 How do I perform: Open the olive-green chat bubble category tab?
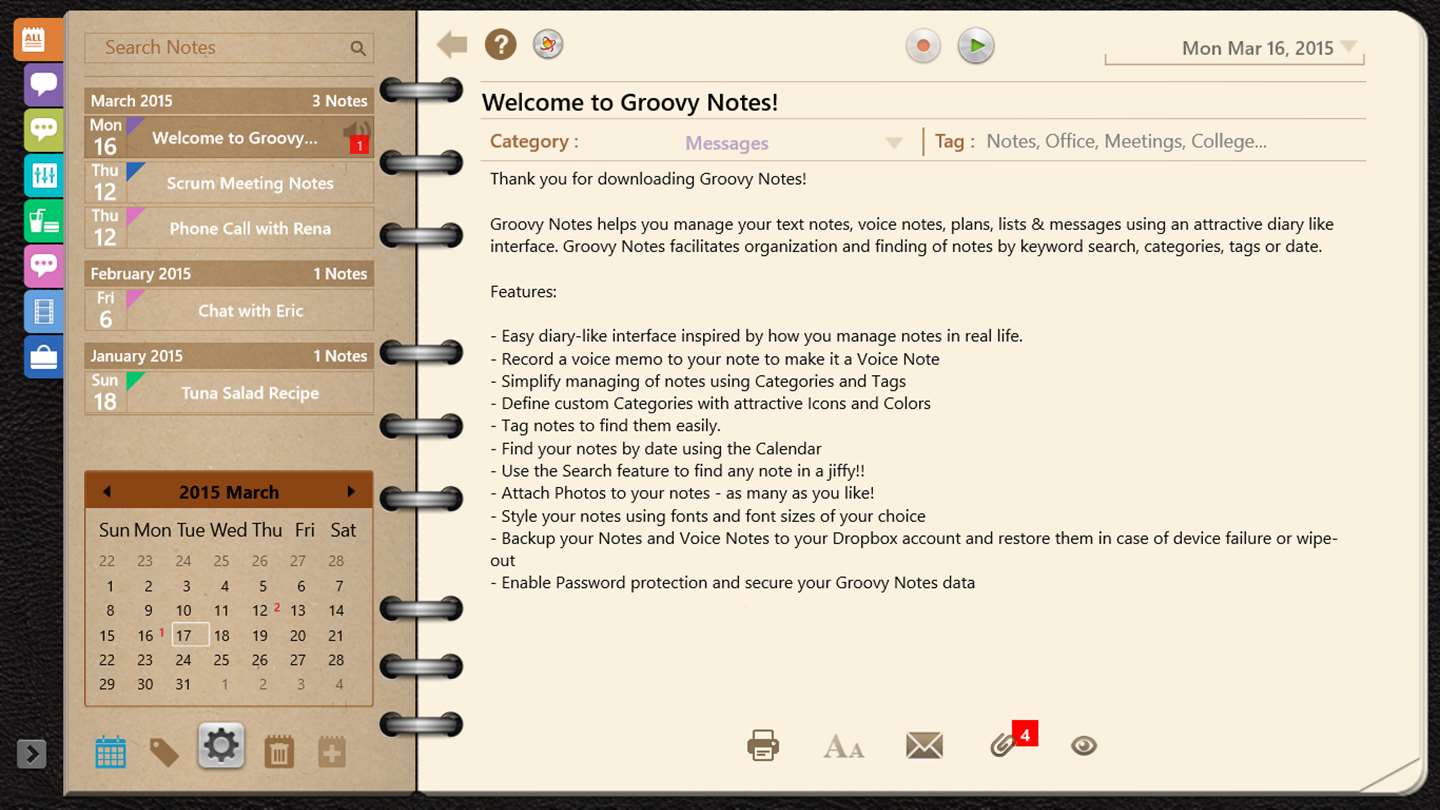(43, 129)
